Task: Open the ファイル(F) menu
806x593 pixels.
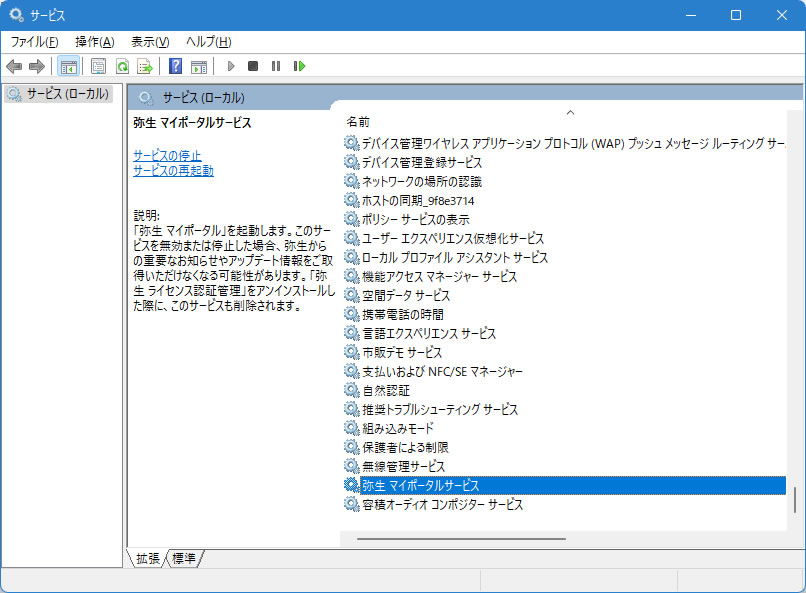Action: 34,42
